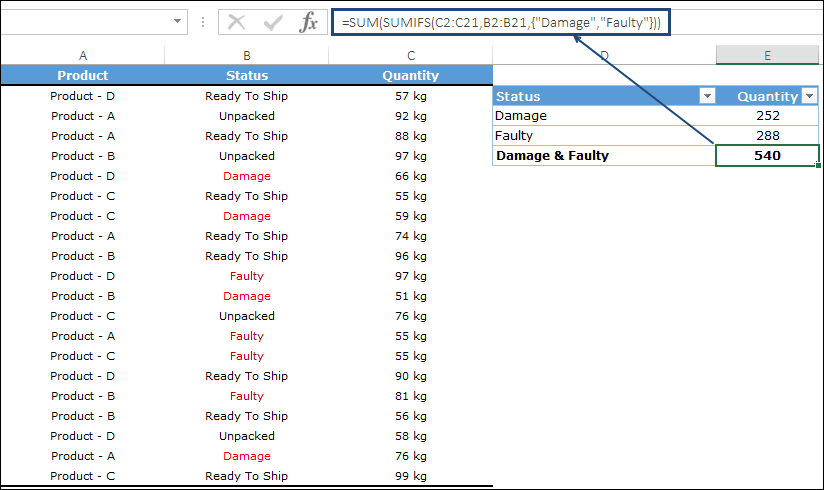Click Damage status in the 66 kg row
The width and height of the screenshot is (824, 490).
246,176
